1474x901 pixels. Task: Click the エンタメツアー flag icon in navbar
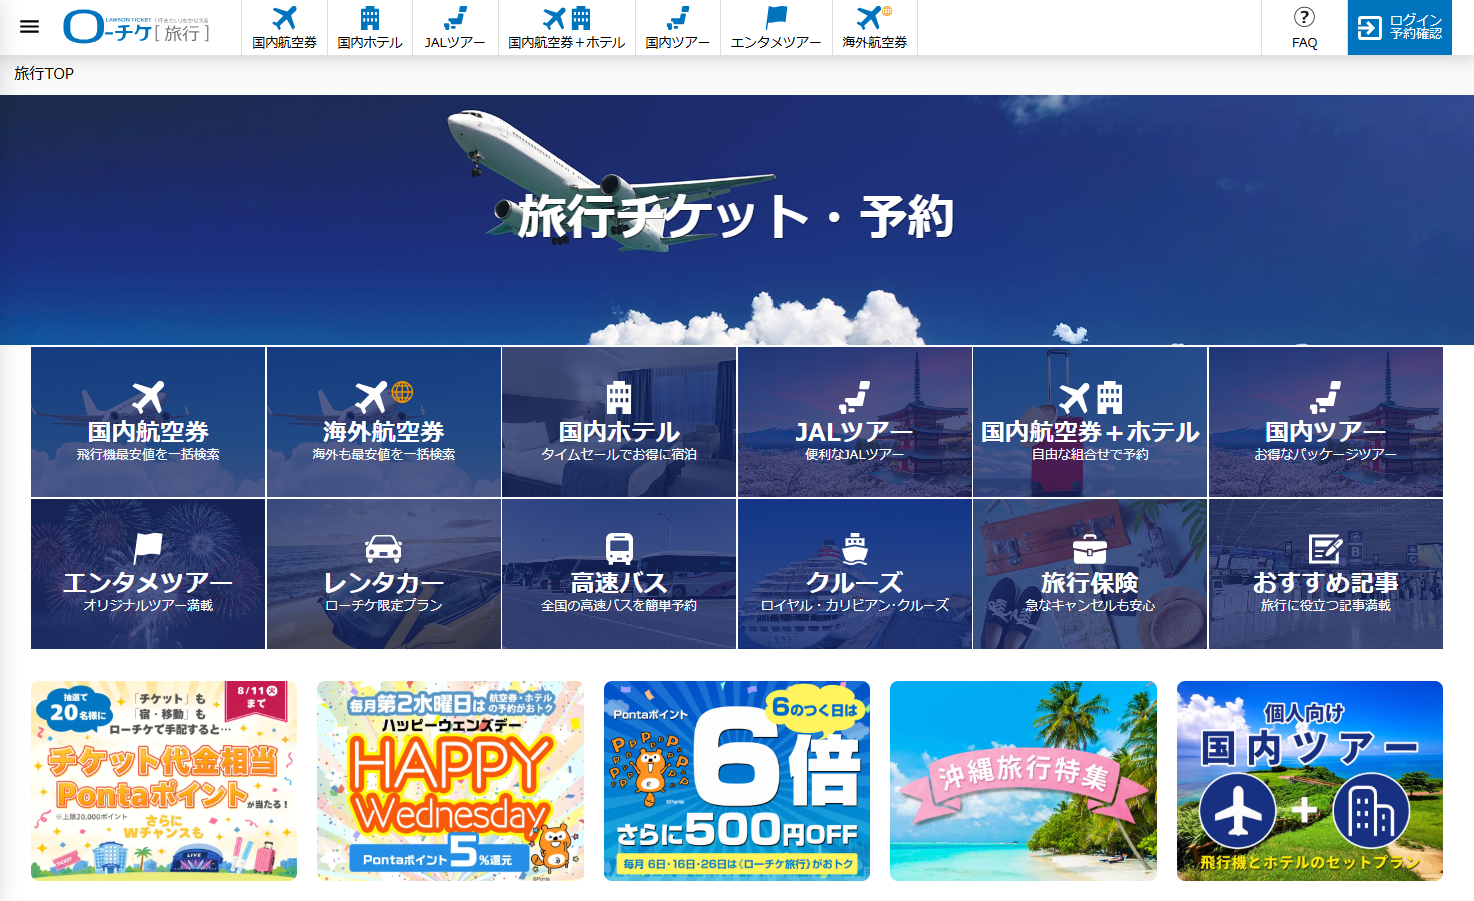tap(776, 18)
